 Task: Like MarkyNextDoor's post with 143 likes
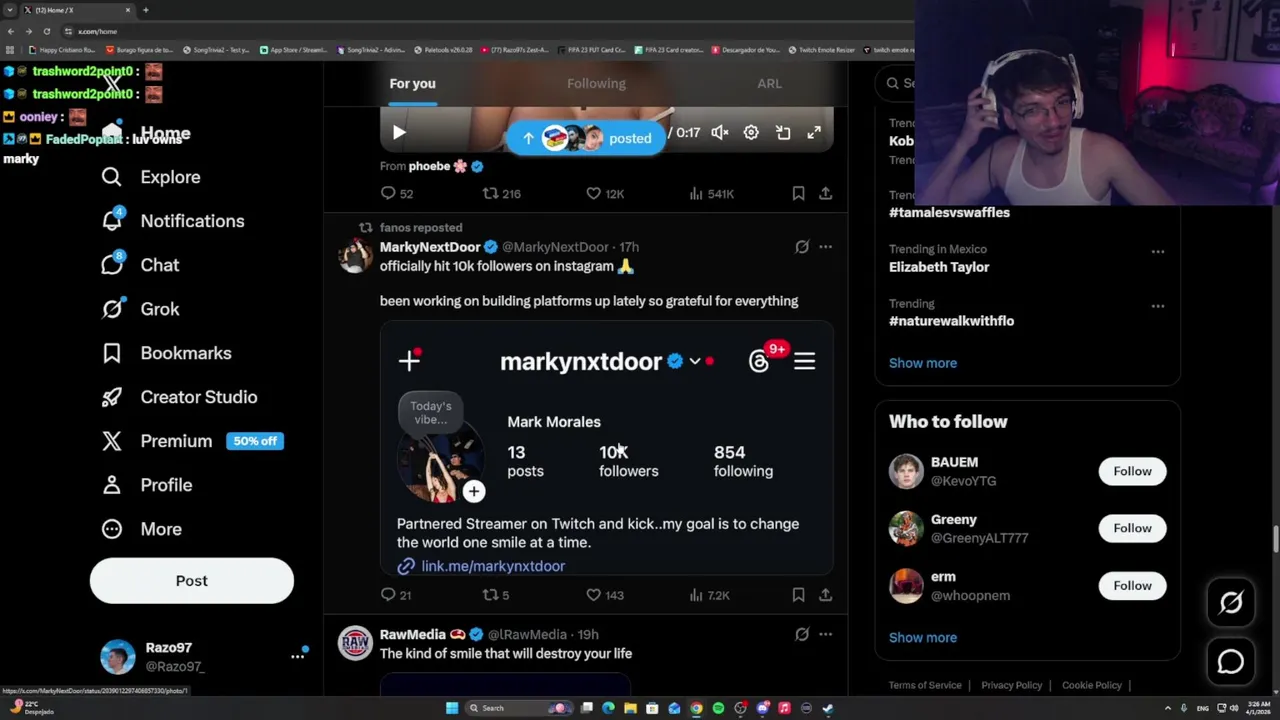tap(605, 595)
